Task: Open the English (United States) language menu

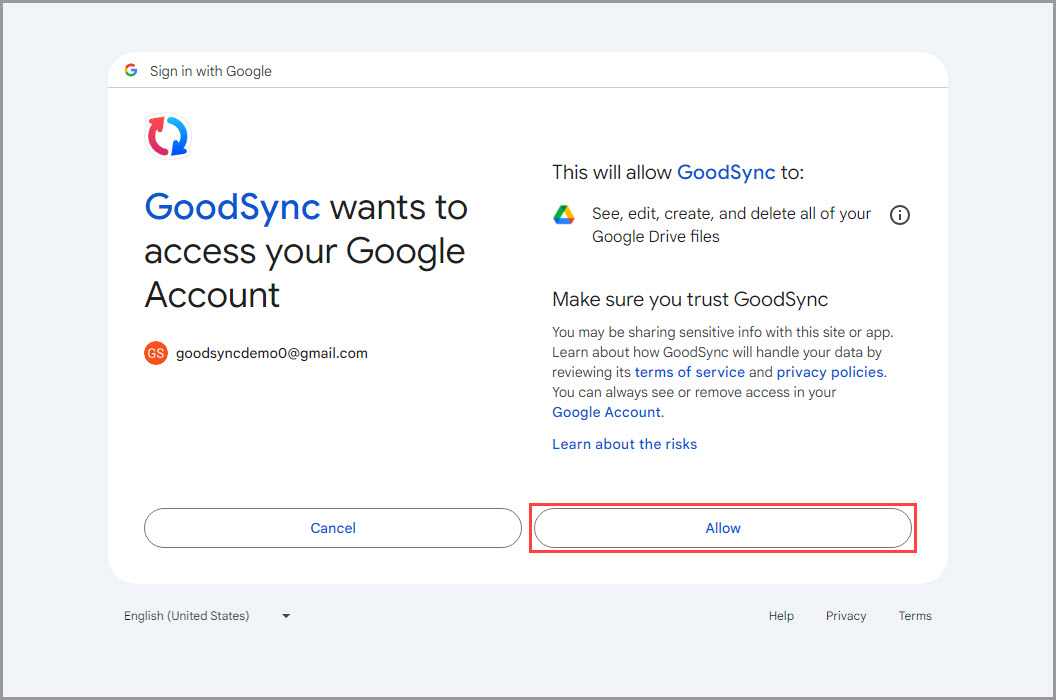Action: click(x=186, y=616)
